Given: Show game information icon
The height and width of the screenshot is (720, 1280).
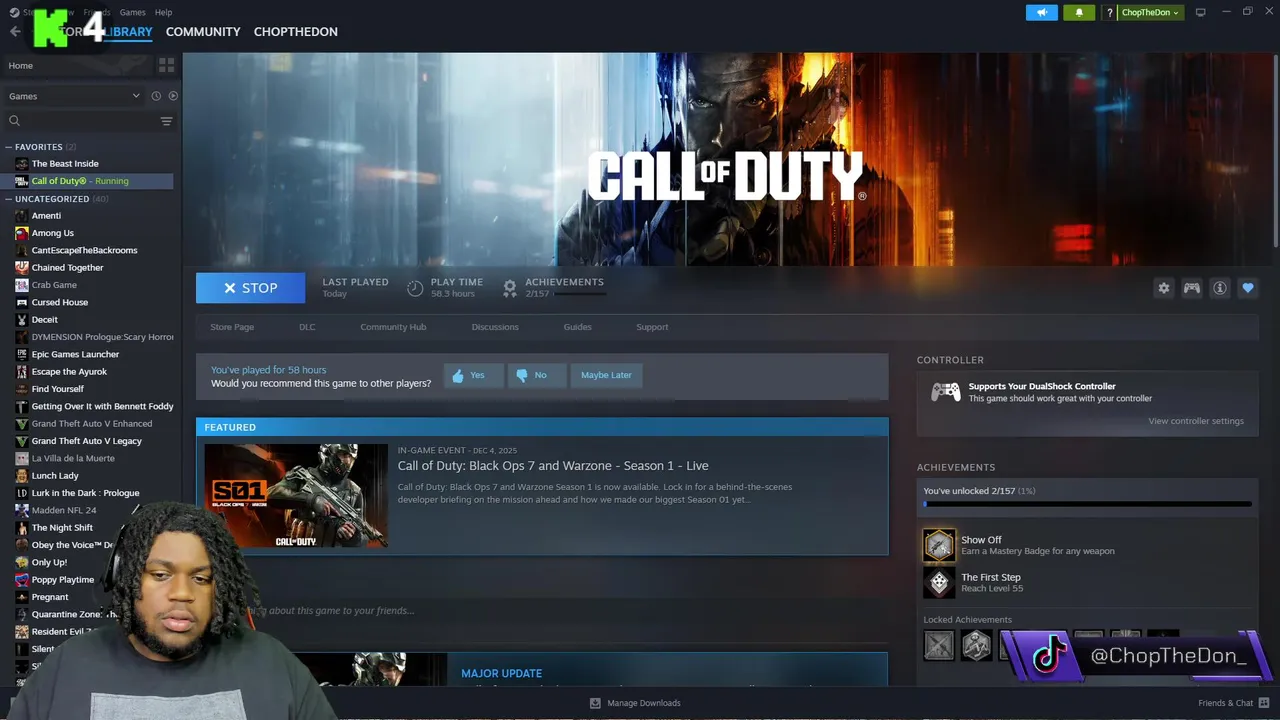Looking at the screenshot, I should [x=1219, y=288].
